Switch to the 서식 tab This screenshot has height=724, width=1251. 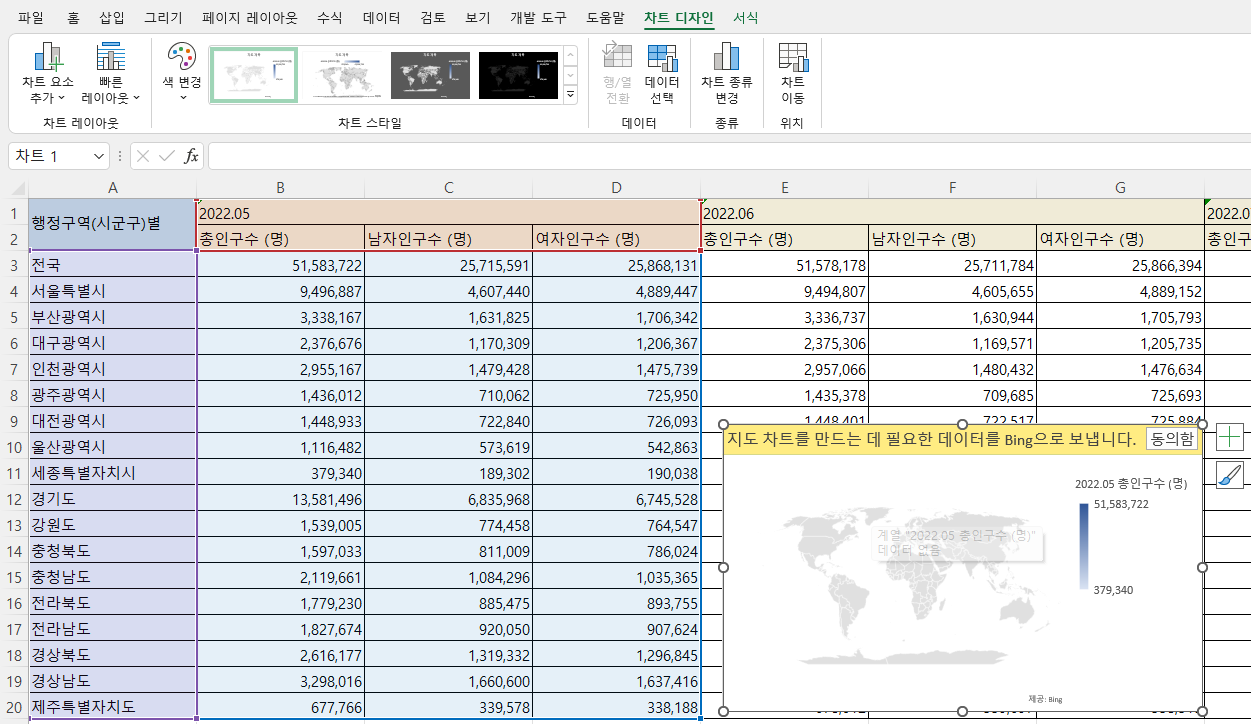coord(745,18)
